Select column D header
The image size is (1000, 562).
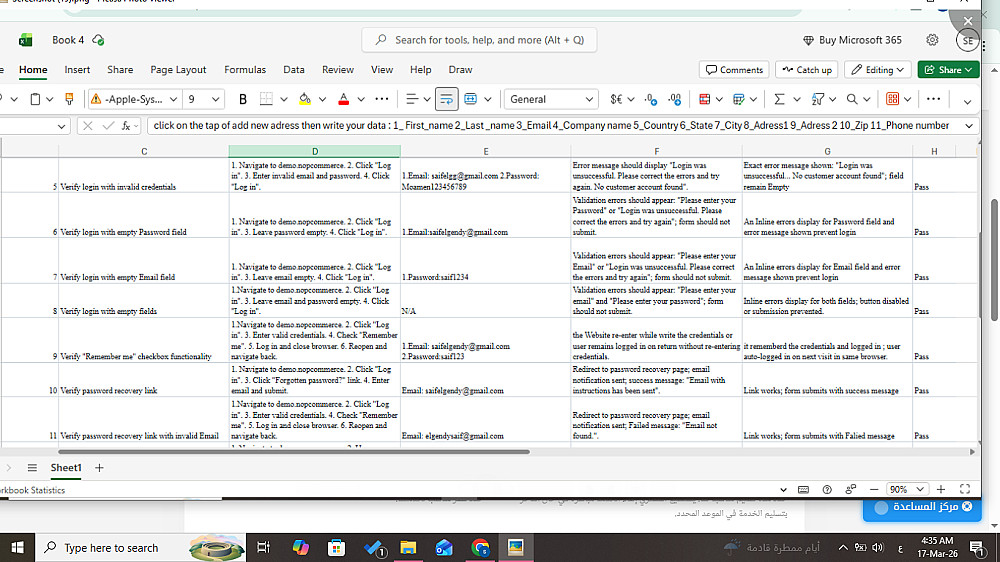pyautogui.click(x=314, y=151)
